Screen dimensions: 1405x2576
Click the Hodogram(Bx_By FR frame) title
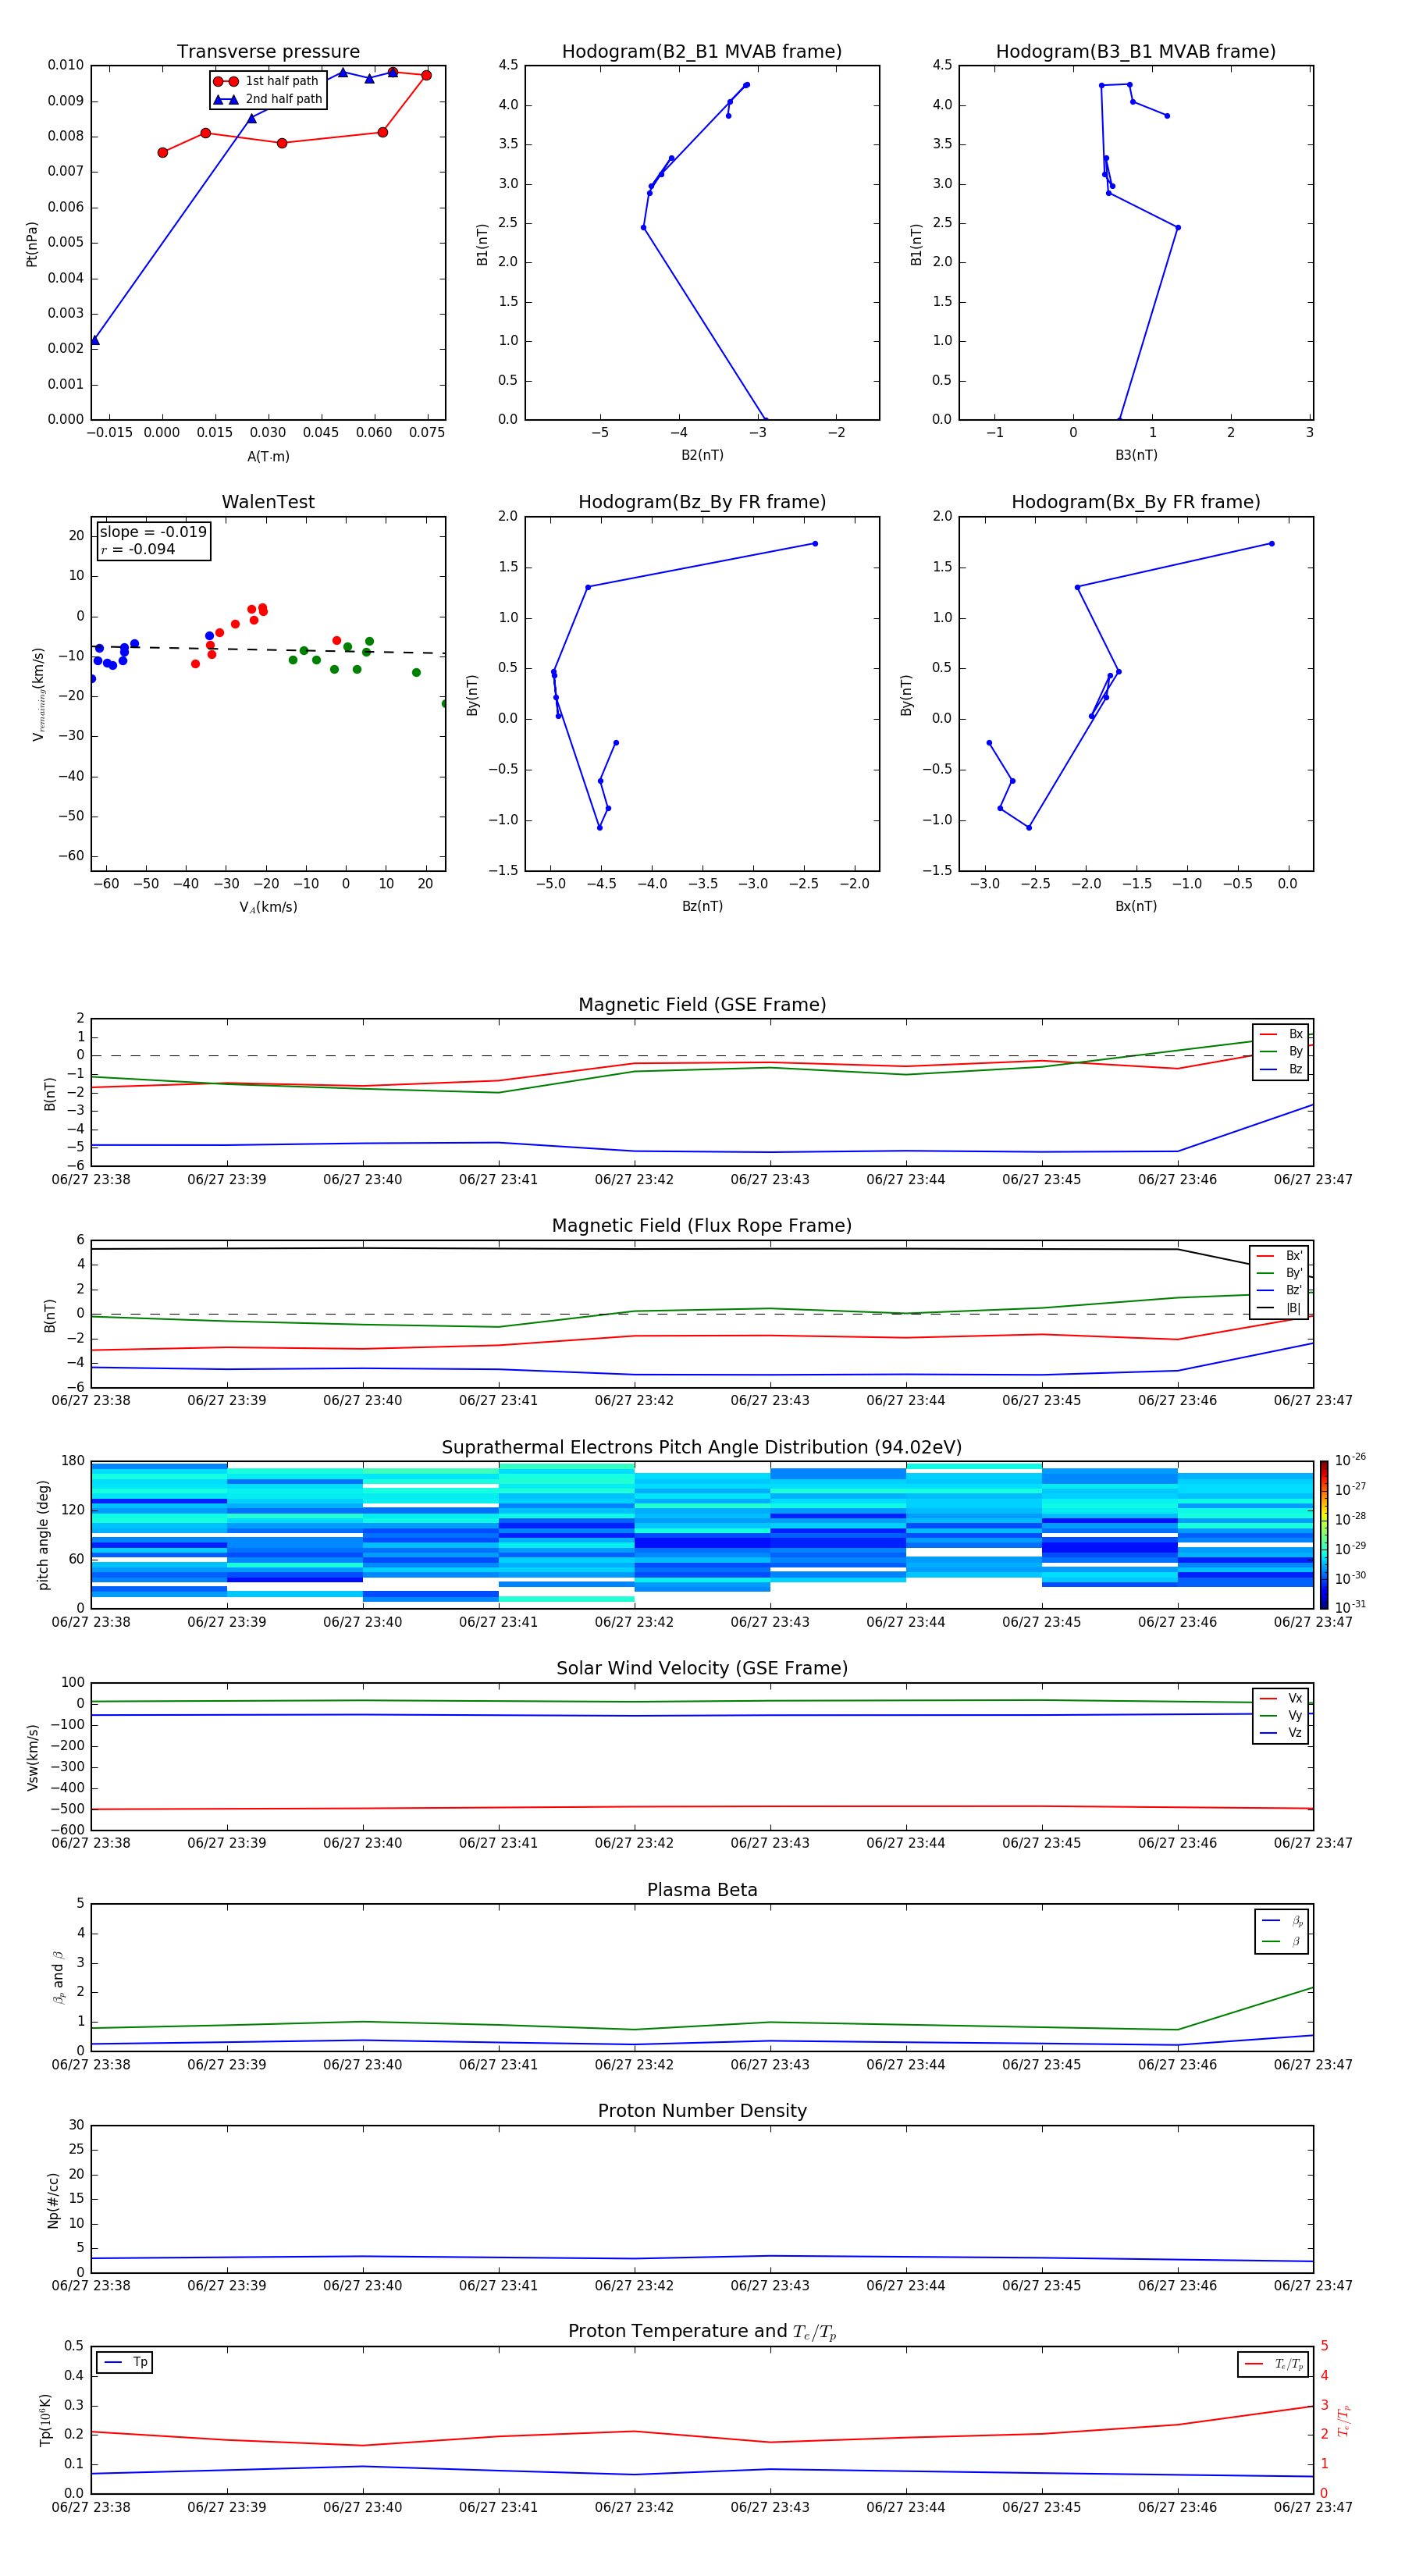pos(1135,502)
